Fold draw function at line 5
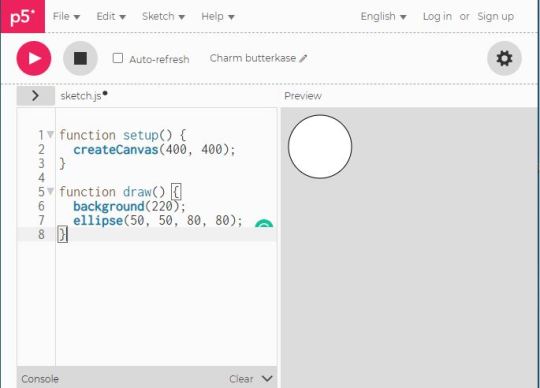Image resolution: width=540 pixels, height=388 pixels. click(50, 191)
